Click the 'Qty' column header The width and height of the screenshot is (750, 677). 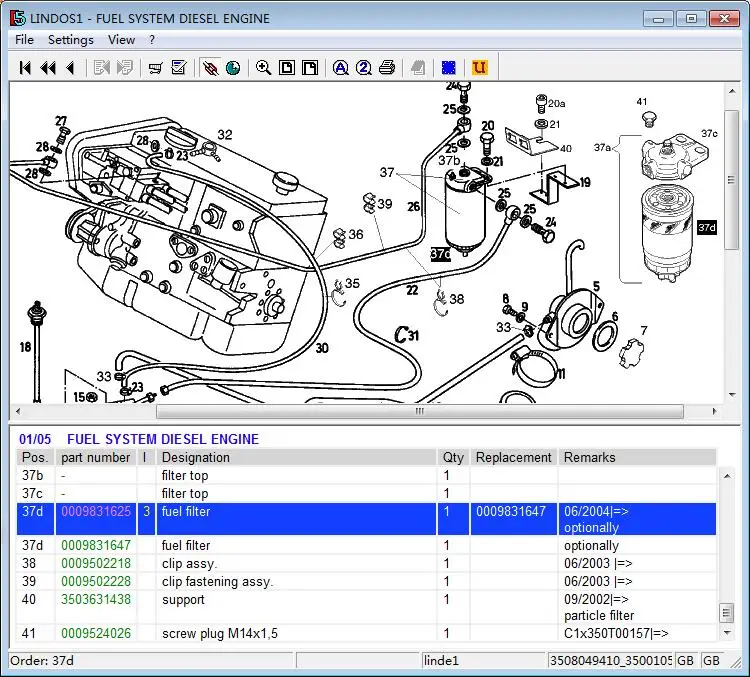click(453, 457)
